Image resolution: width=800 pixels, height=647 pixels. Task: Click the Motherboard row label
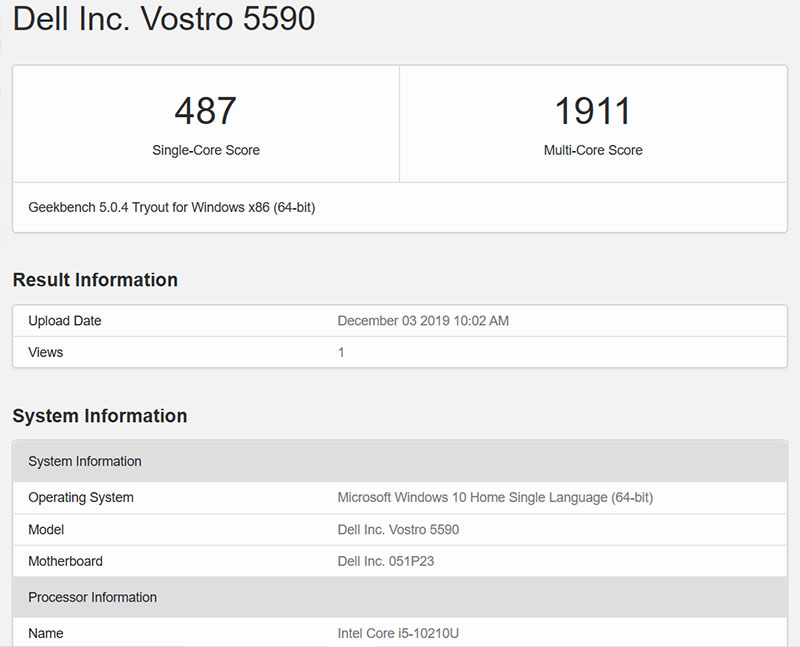[65, 561]
